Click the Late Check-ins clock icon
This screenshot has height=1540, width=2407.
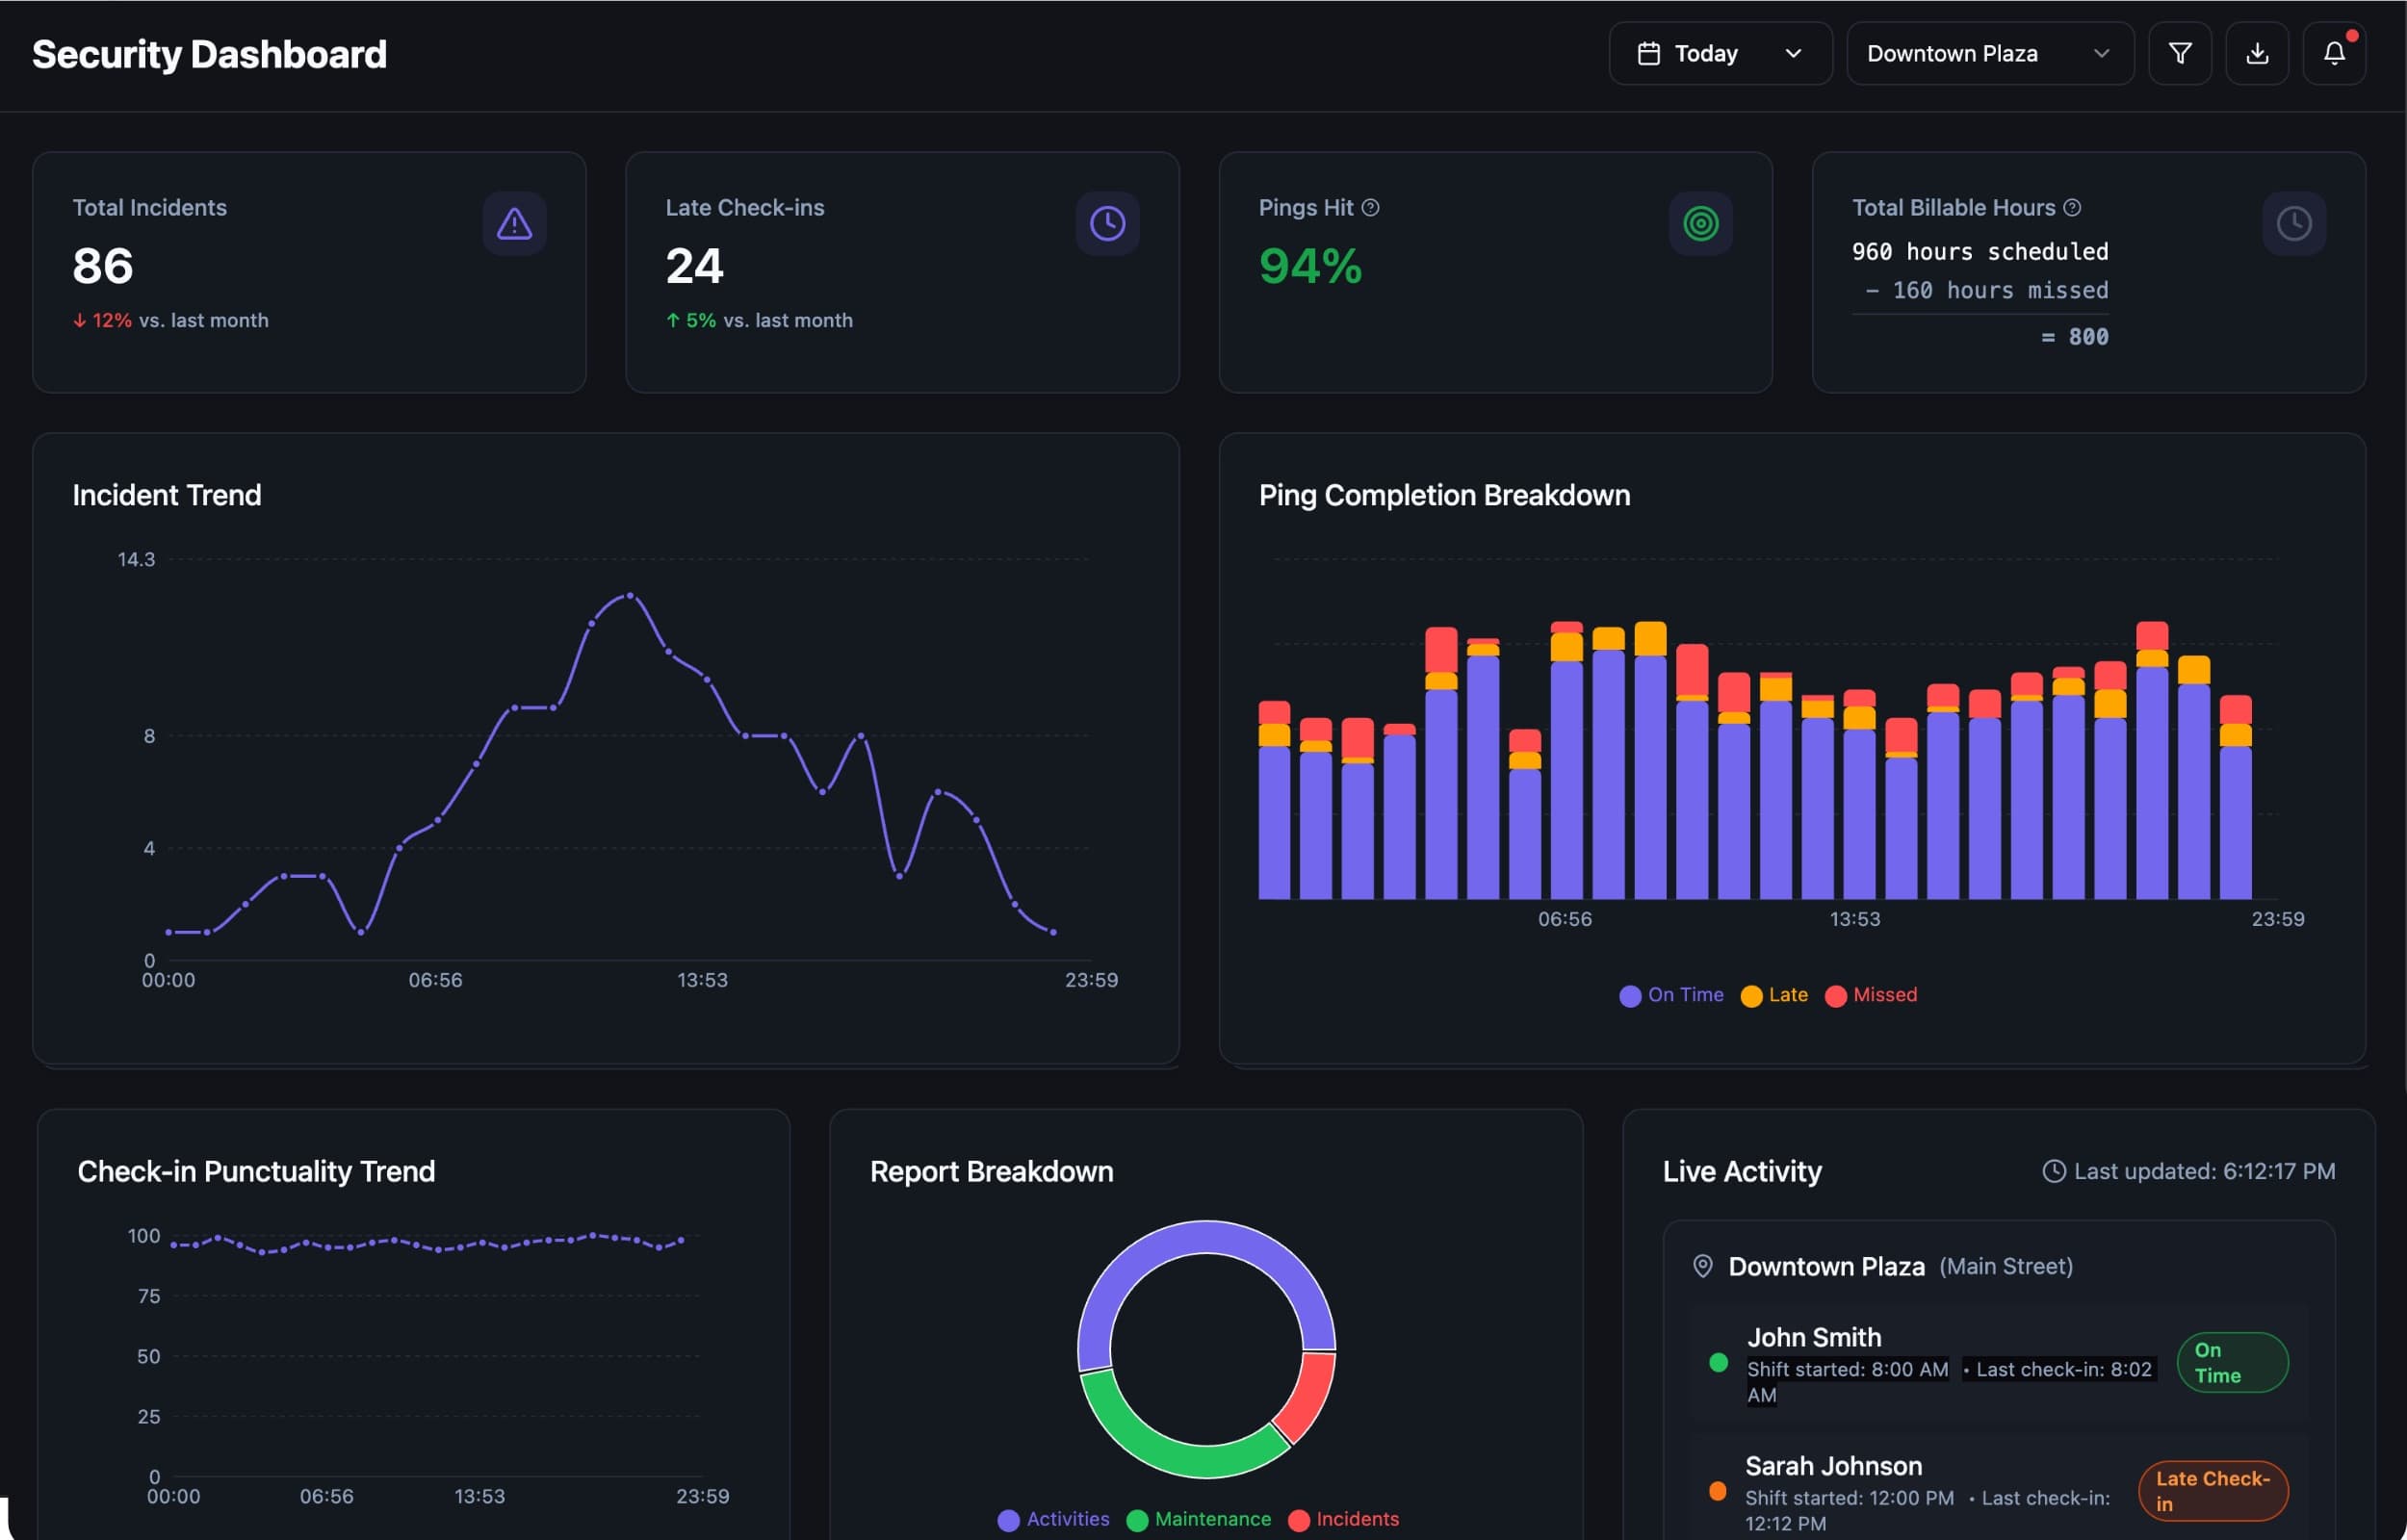pyautogui.click(x=1106, y=222)
